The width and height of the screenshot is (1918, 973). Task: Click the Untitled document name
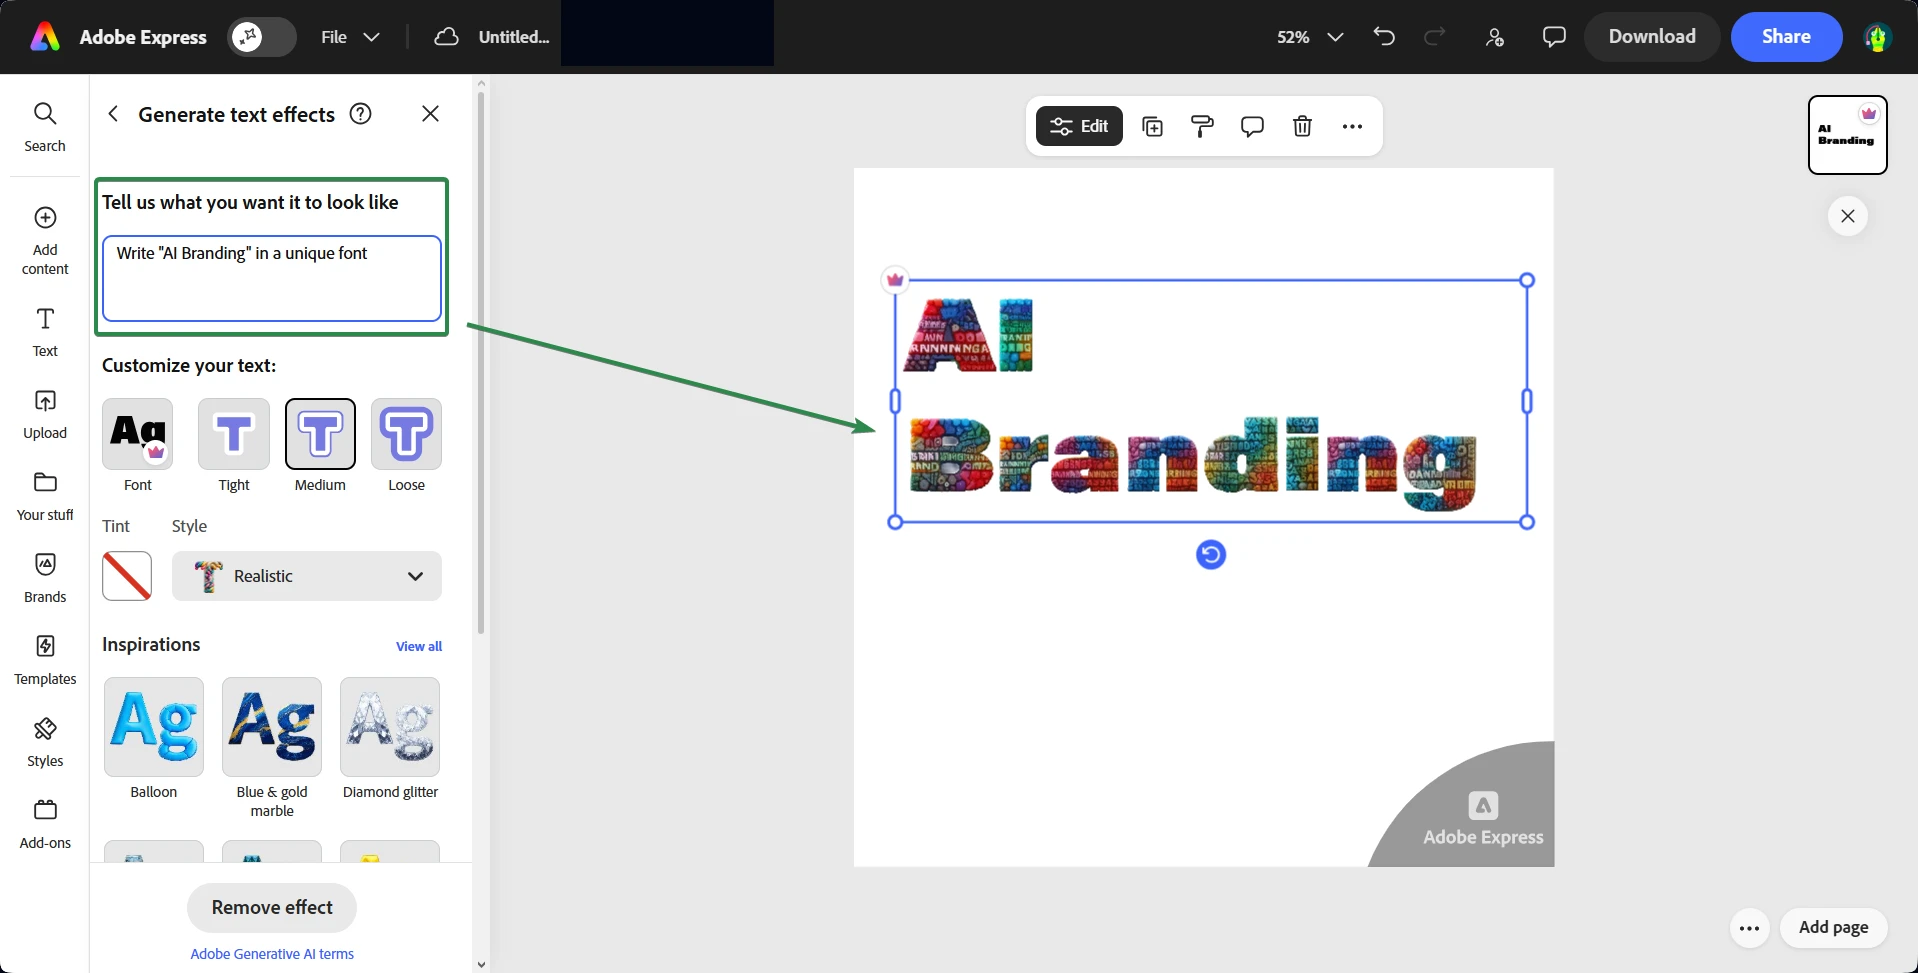[514, 37]
